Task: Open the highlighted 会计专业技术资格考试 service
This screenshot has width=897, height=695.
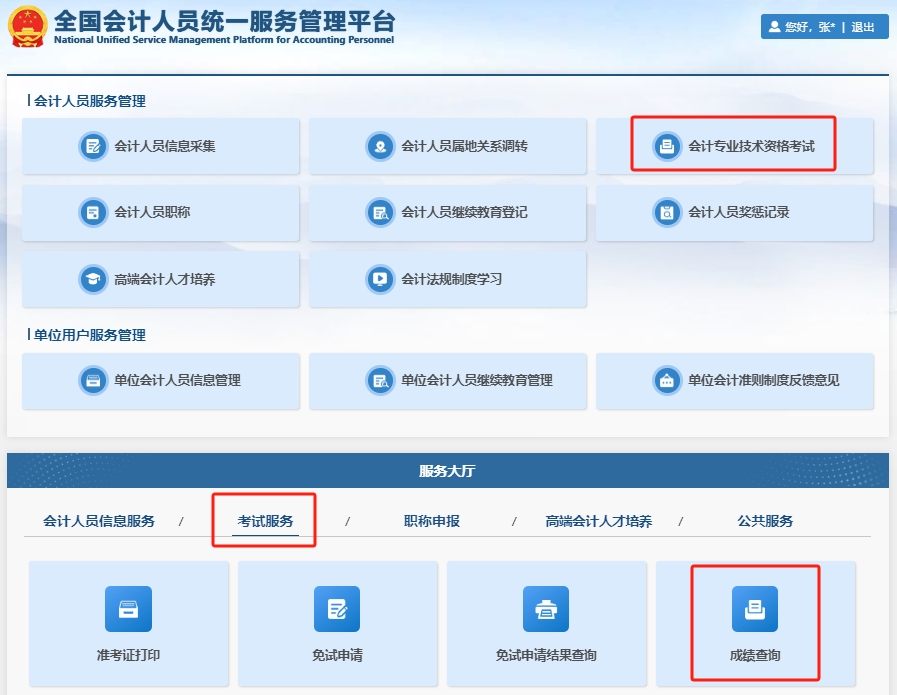Action: click(x=735, y=146)
